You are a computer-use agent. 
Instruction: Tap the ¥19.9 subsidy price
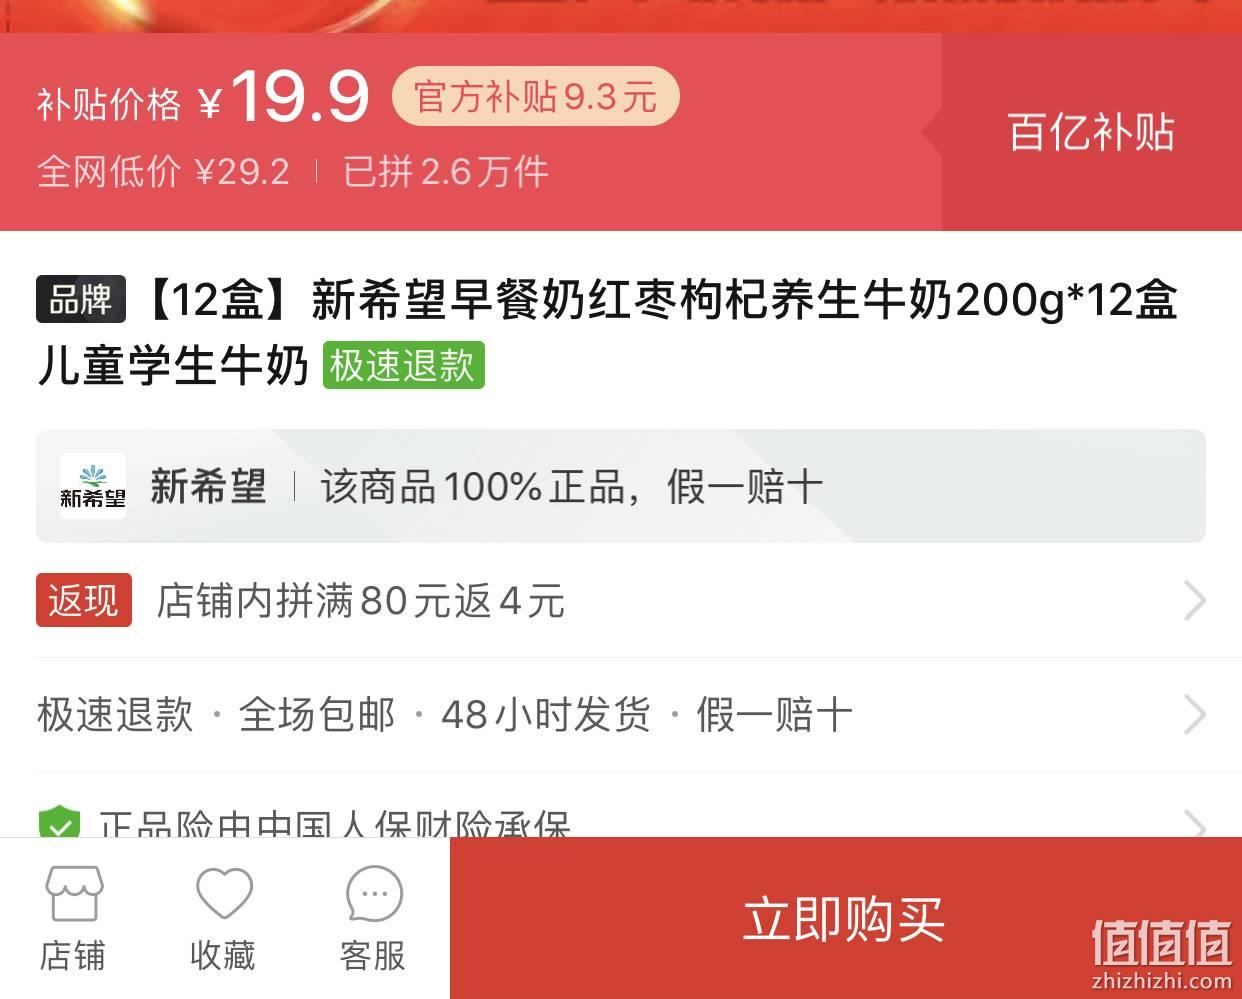pyautogui.click(x=284, y=97)
